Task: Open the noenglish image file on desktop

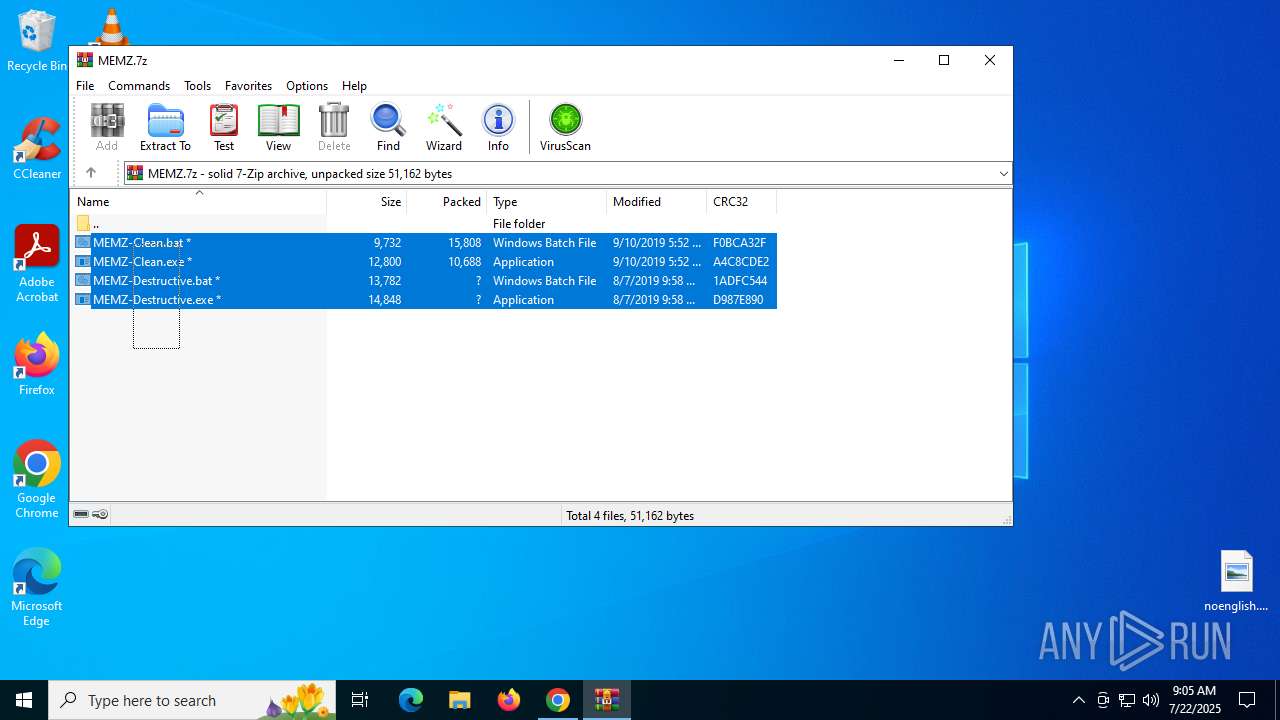Action: point(1236,581)
